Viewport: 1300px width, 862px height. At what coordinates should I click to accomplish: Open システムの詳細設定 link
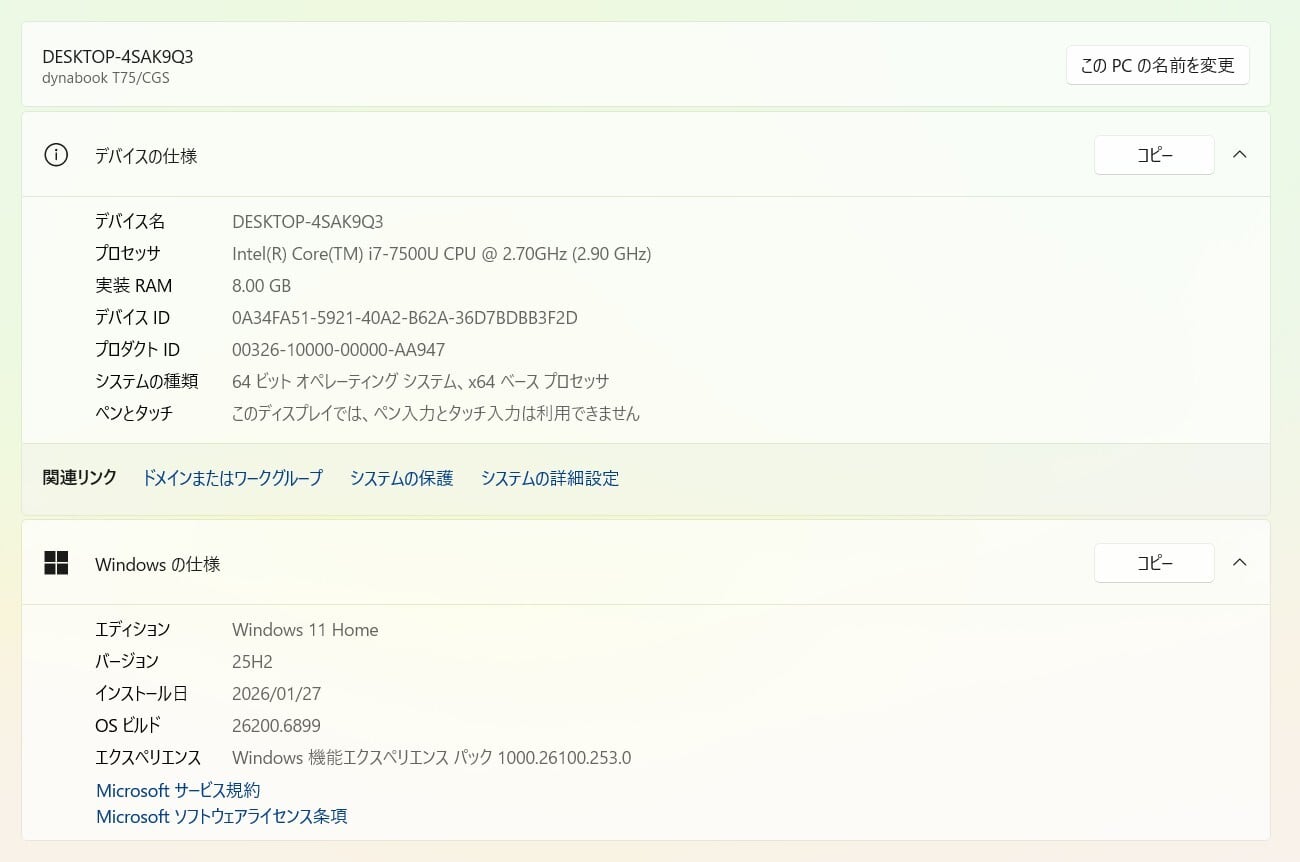pyautogui.click(x=550, y=478)
